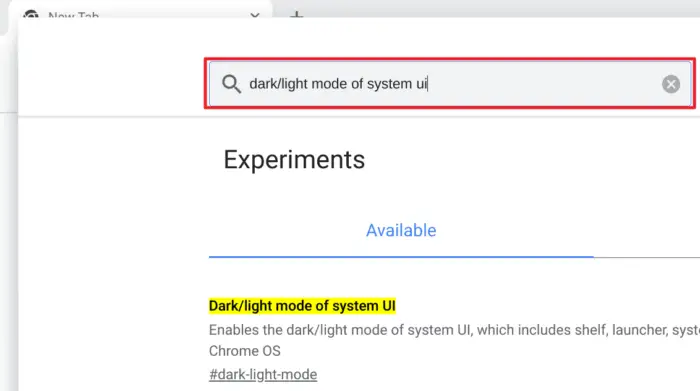Click the Chrome favicon on the New Tab tab
700x391 pixels.
pos(31,15)
